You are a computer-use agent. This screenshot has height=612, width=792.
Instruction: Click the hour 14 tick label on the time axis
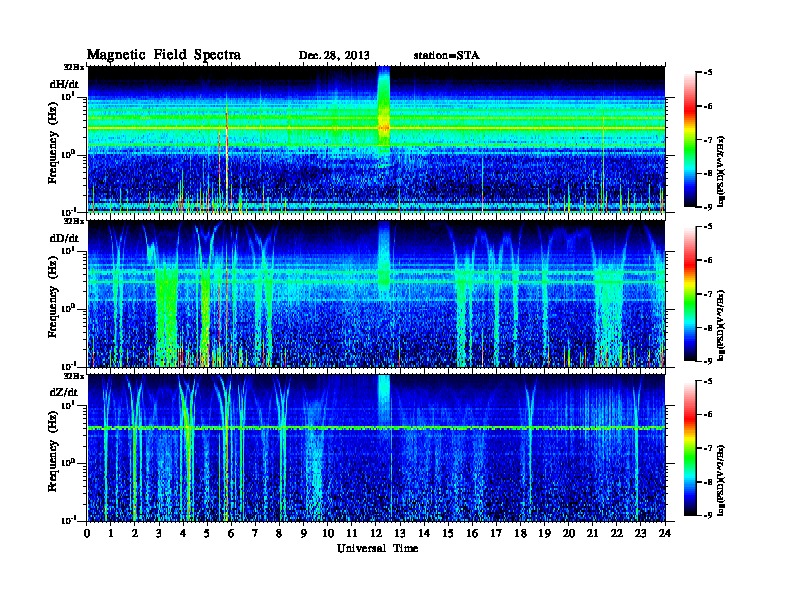click(x=424, y=533)
